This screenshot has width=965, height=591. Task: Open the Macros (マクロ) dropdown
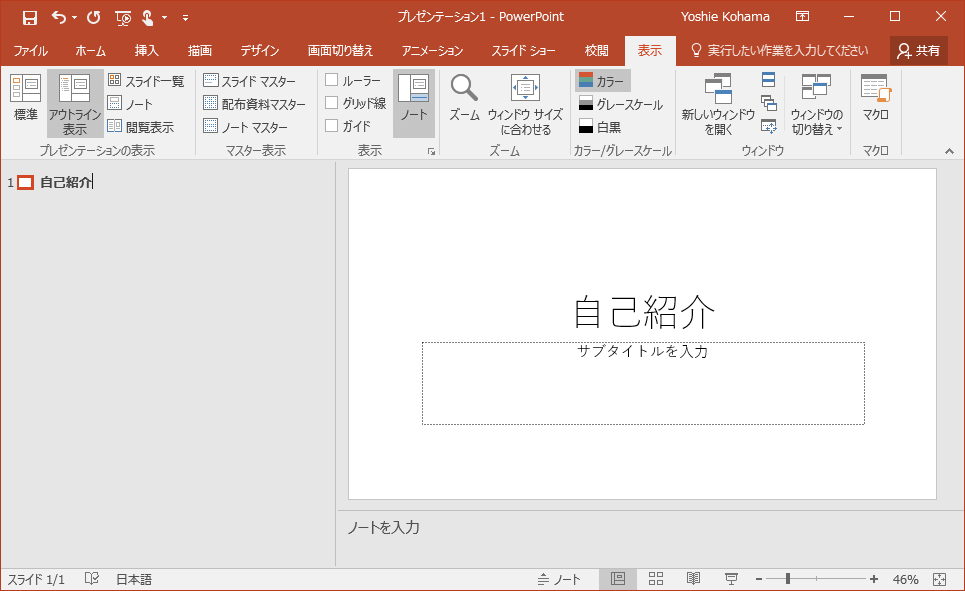pos(875,98)
